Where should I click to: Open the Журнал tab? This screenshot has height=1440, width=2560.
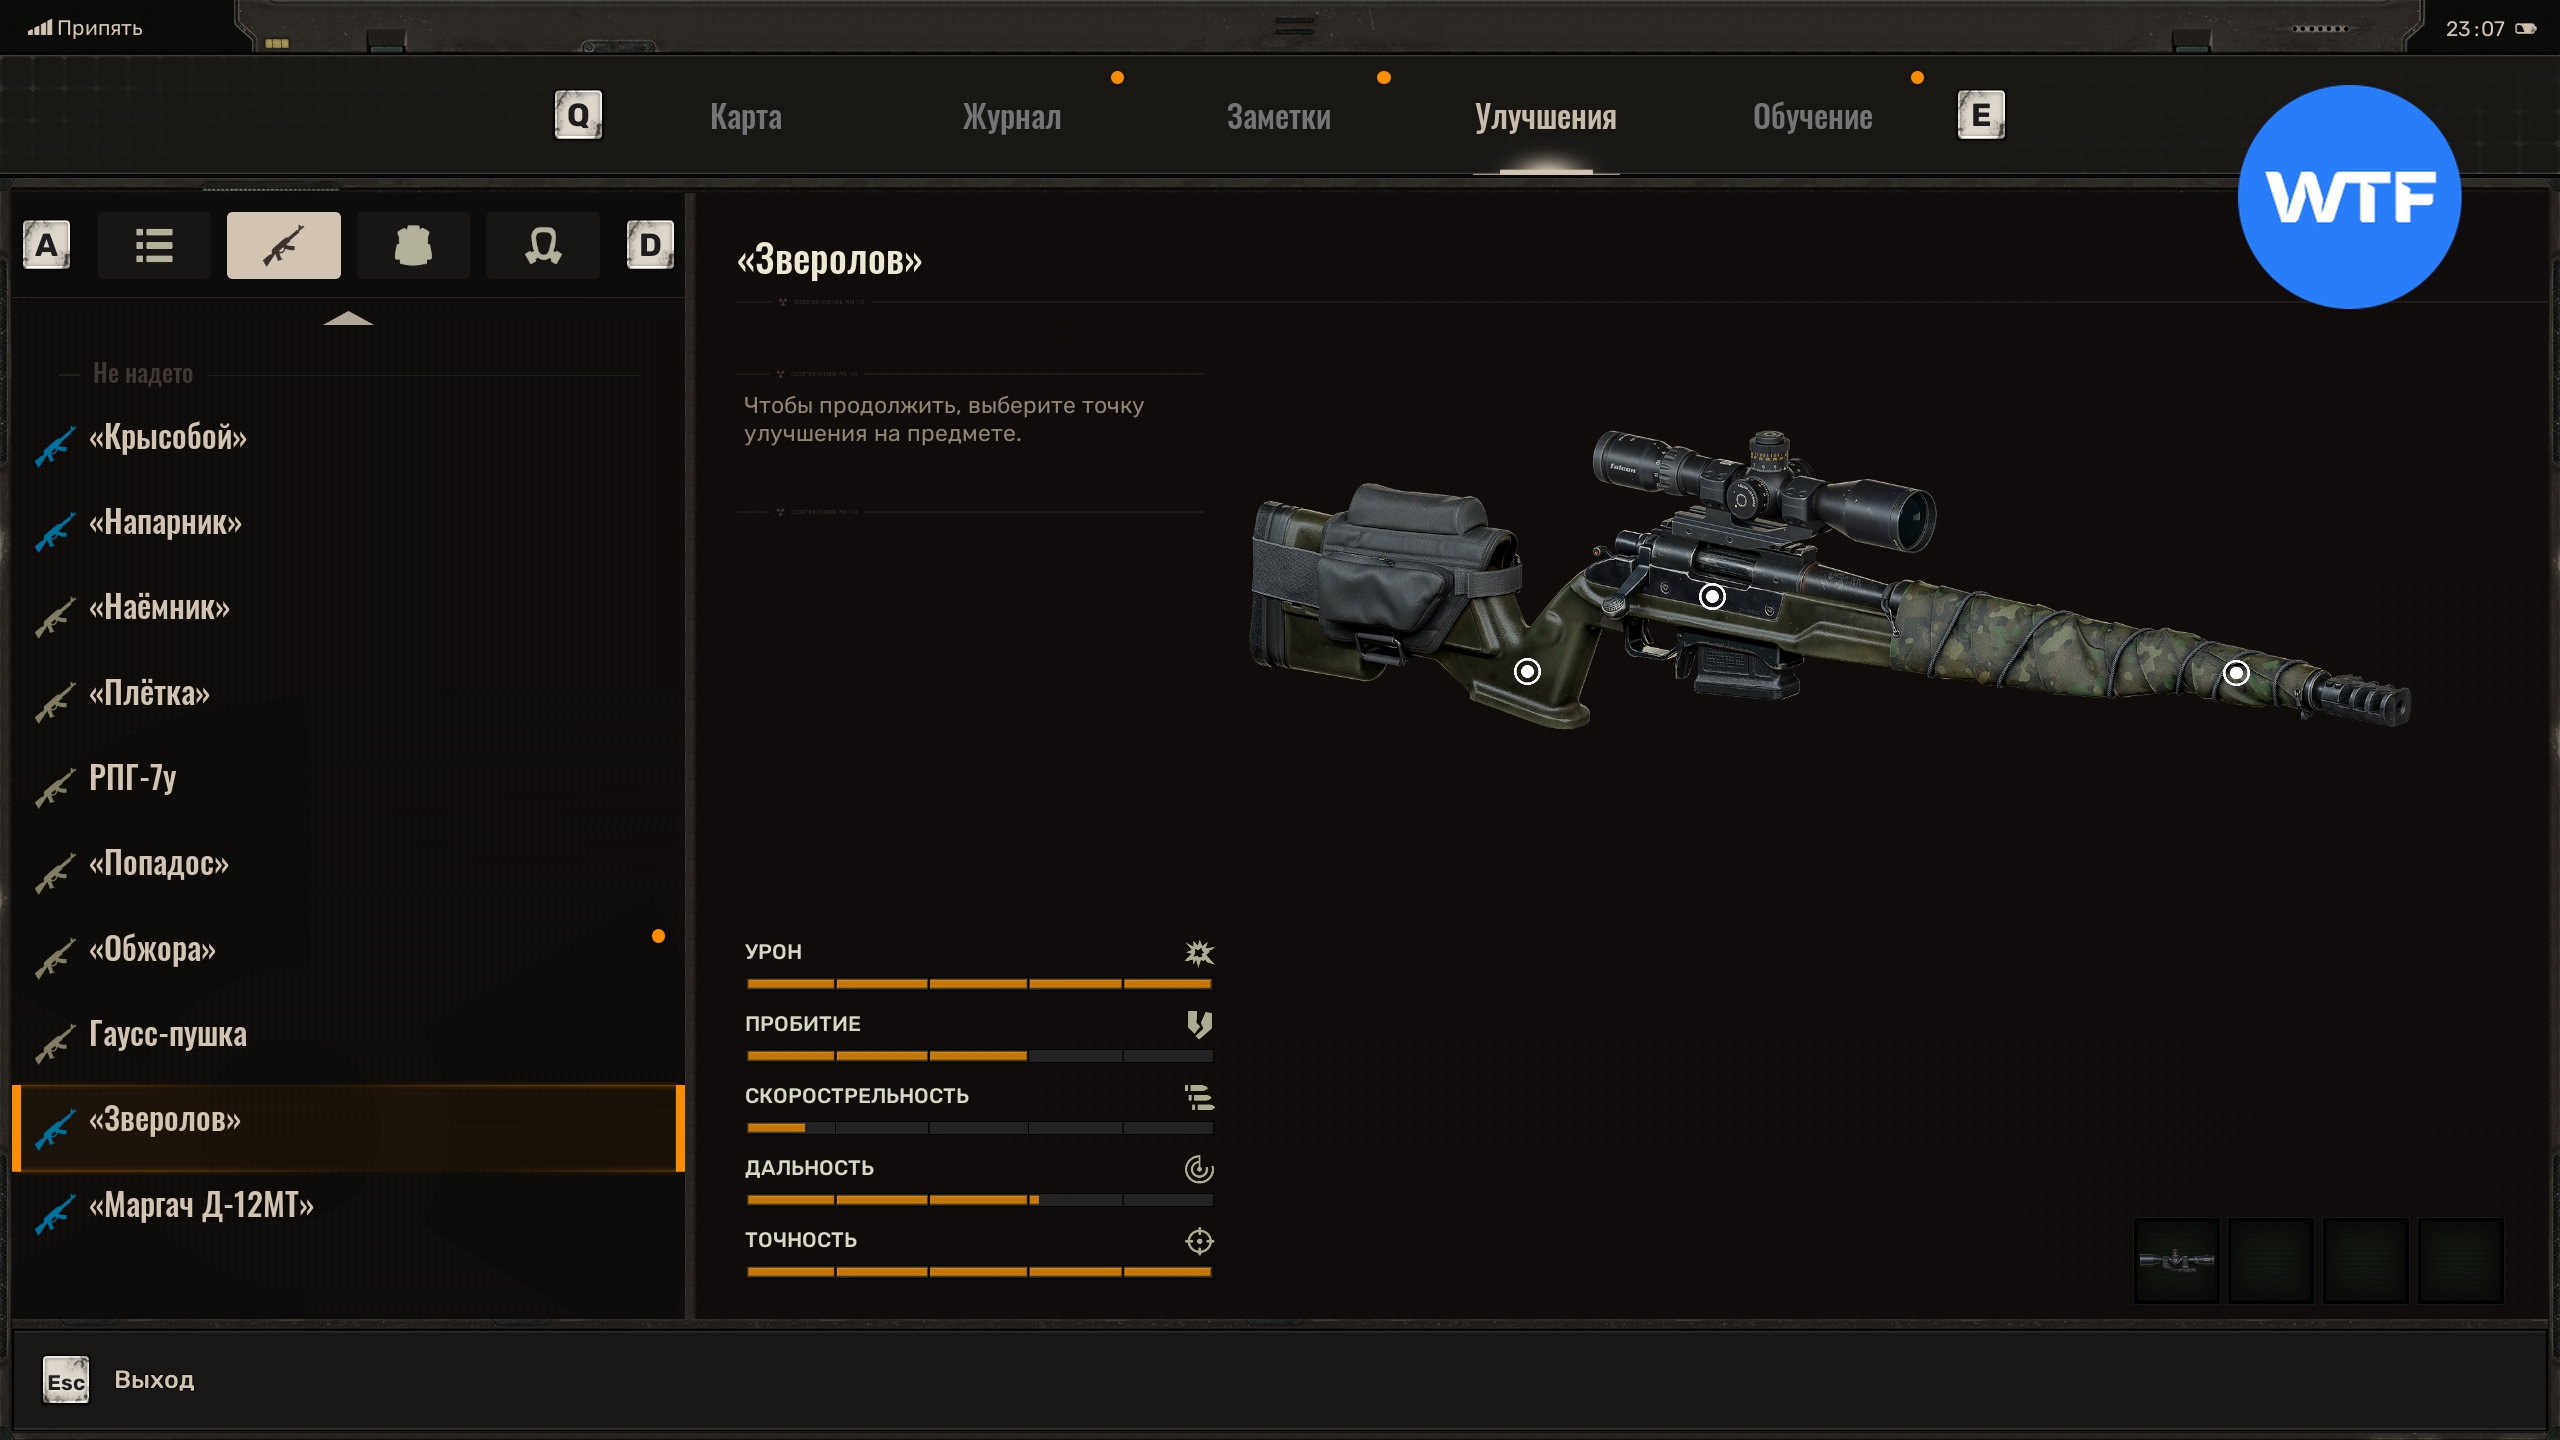click(x=1011, y=117)
